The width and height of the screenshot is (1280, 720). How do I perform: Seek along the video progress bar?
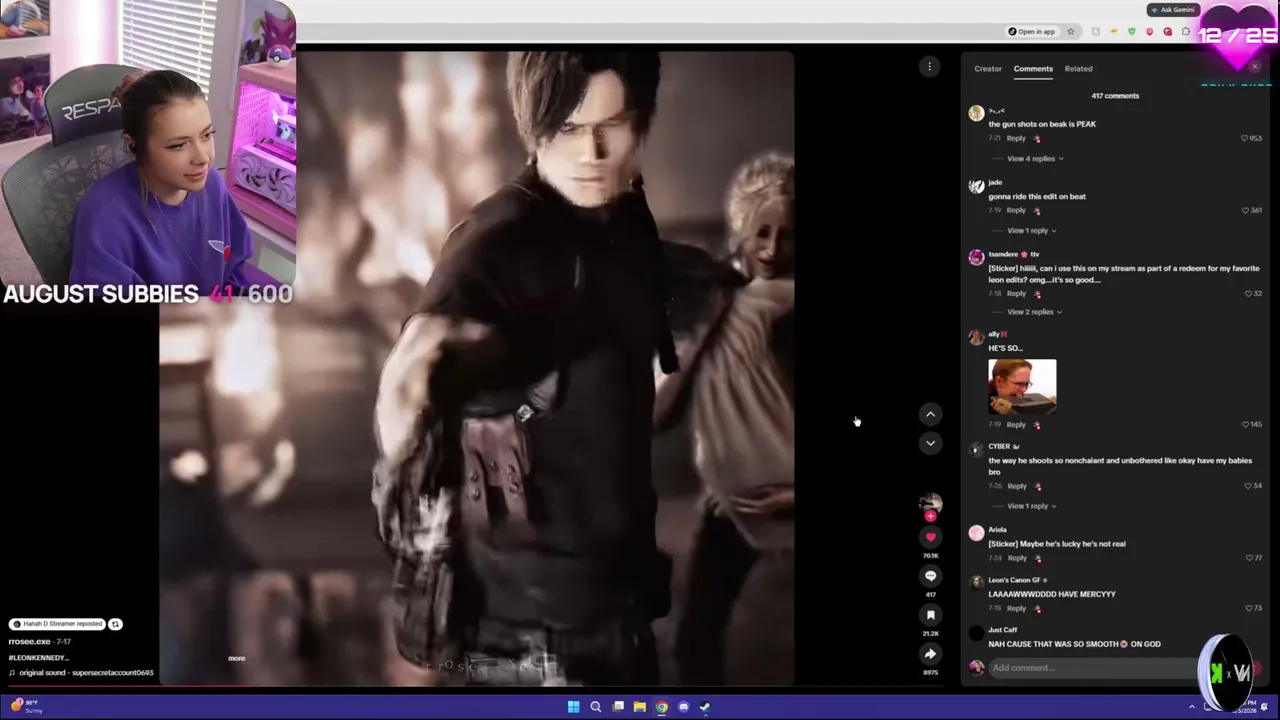pos(477,686)
